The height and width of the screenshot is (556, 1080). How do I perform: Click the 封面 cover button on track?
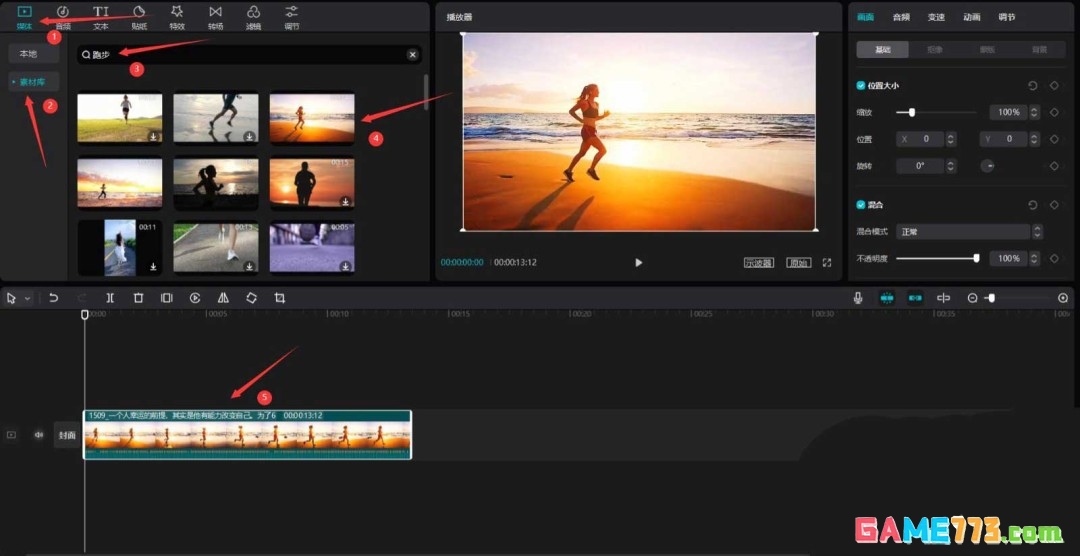(x=67, y=435)
